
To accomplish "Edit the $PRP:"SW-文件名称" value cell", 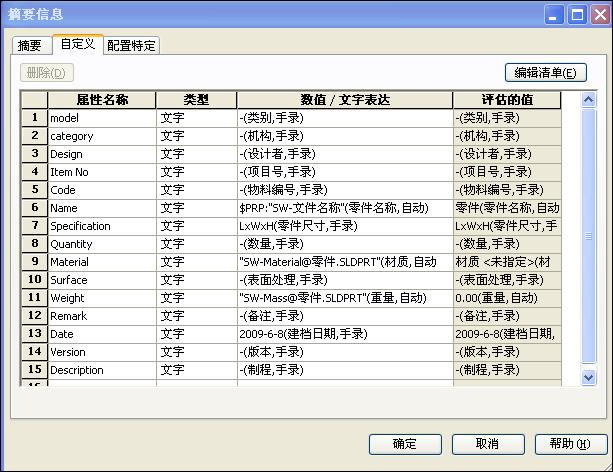I will [x=345, y=208].
